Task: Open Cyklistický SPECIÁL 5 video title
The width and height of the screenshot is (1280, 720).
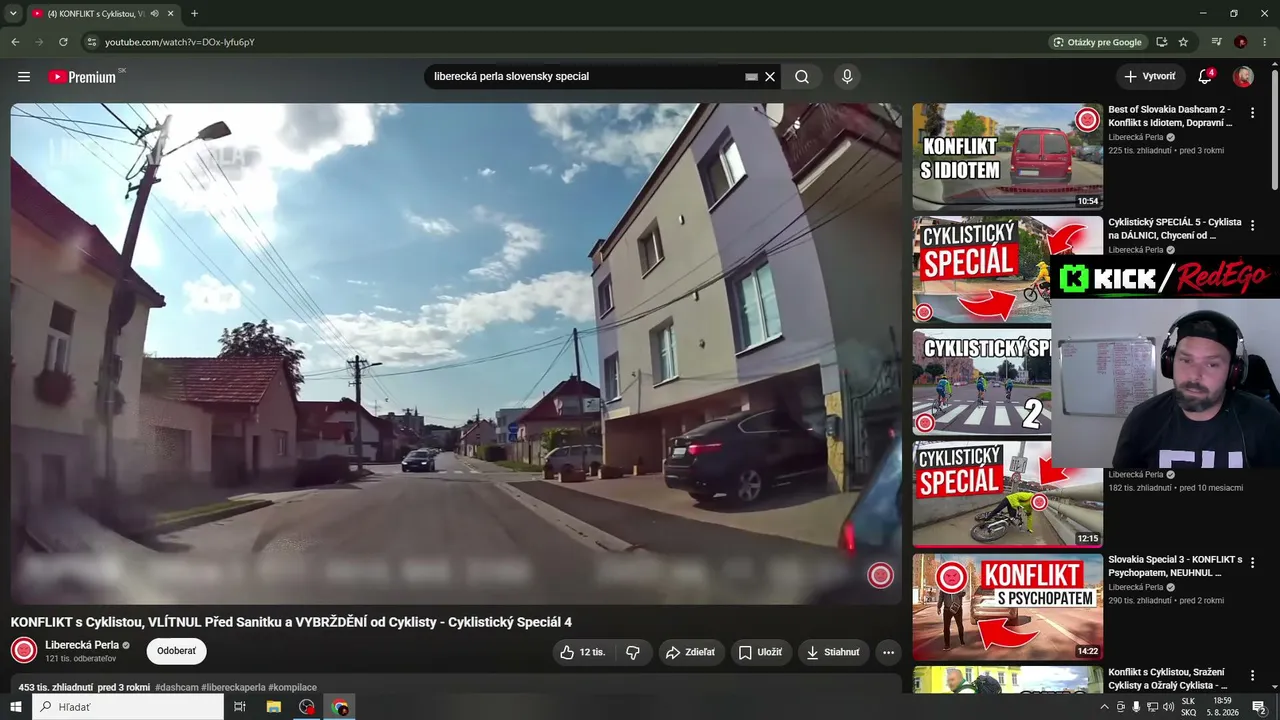Action: pos(1175,229)
